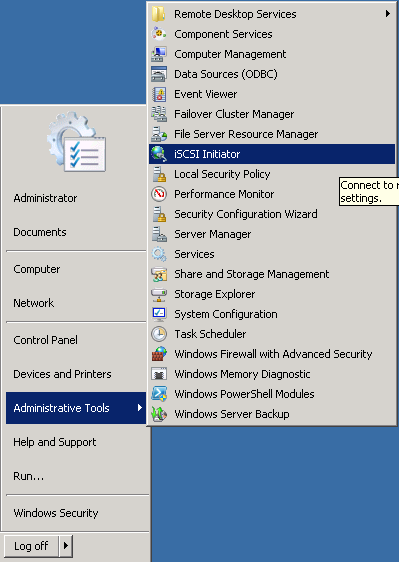The width and height of the screenshot is (399, 562).
Task: Open System Configuration
Action: point(272,314)
